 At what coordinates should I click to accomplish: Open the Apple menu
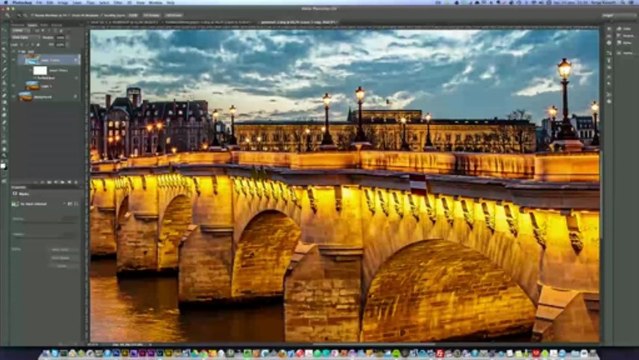click(x=6, y=2)
